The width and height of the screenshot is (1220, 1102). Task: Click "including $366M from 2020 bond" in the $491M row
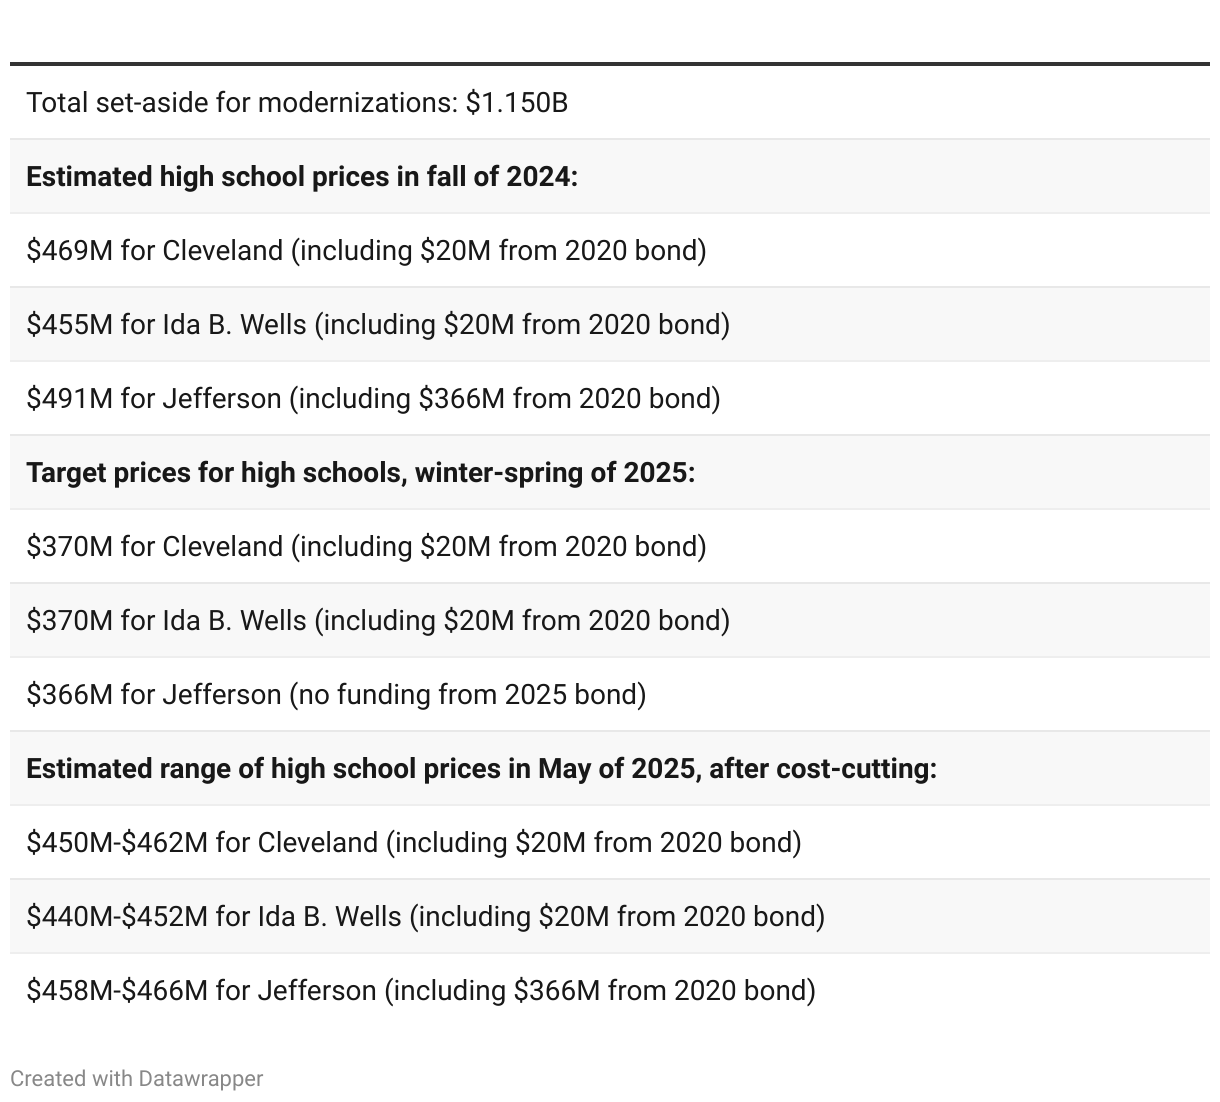click(505, 399)
